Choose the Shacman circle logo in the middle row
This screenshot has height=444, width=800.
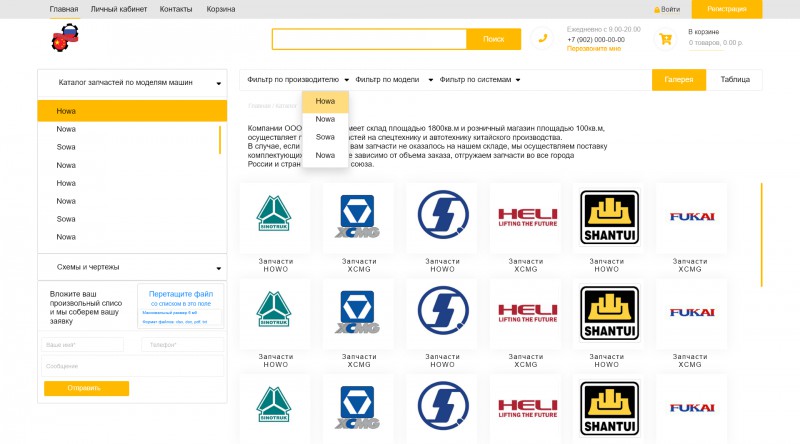442,310
